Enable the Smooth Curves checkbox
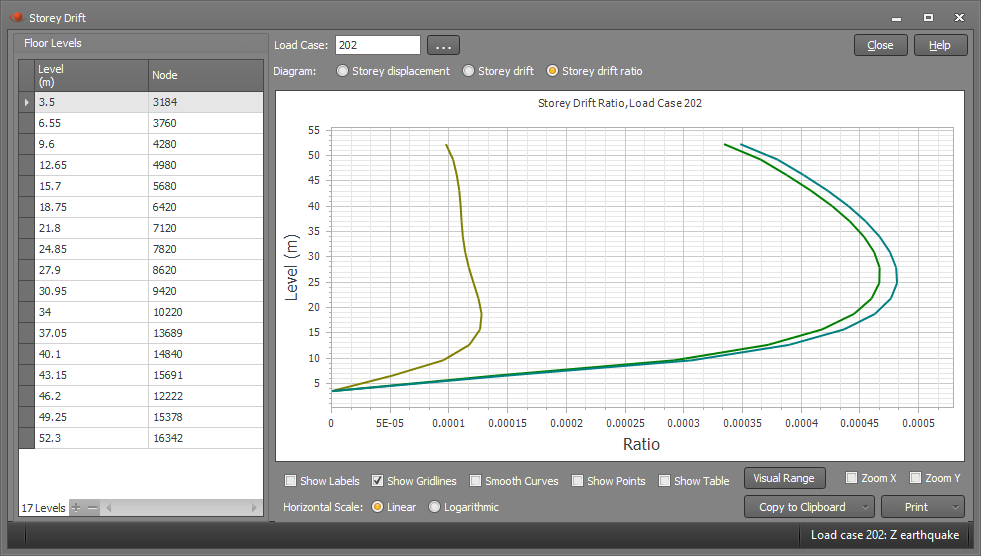Screen dimensions: 981x556 pos(475,481)
